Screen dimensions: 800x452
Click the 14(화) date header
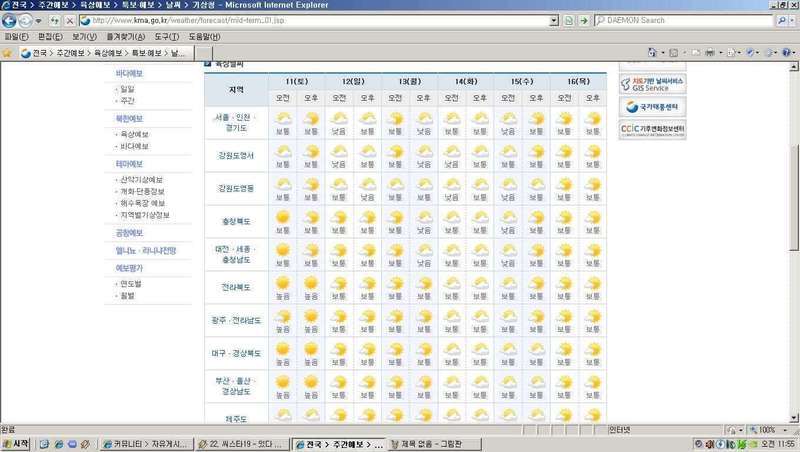click(465, 82)
